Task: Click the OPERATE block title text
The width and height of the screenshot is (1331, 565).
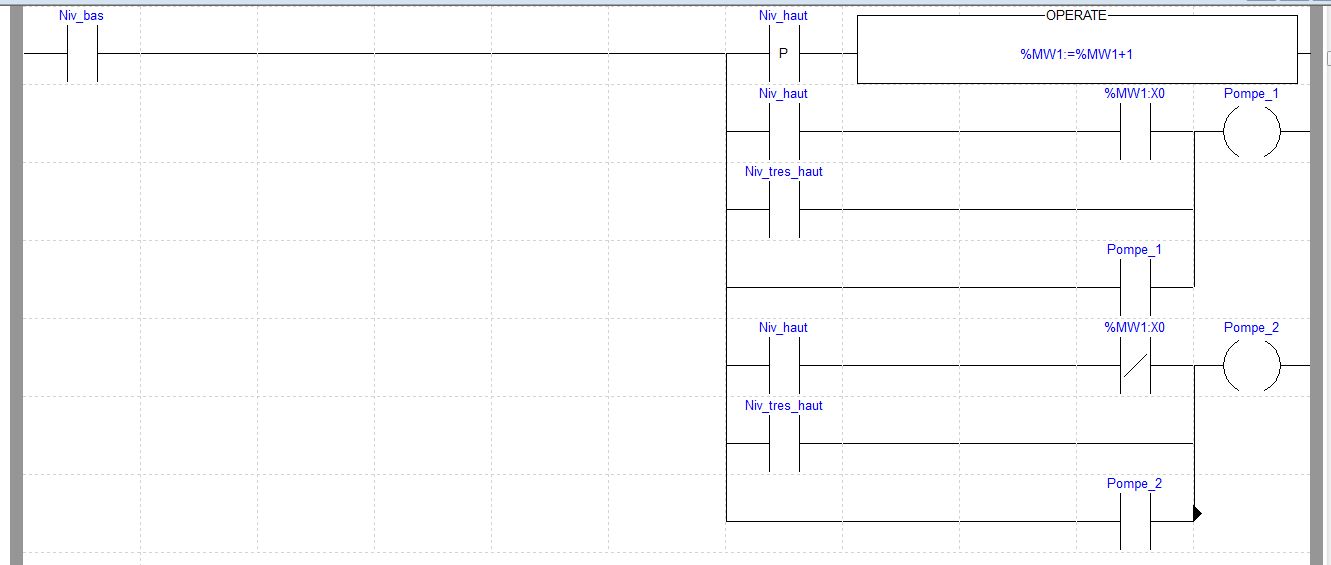Action: tap(1077, 14)
